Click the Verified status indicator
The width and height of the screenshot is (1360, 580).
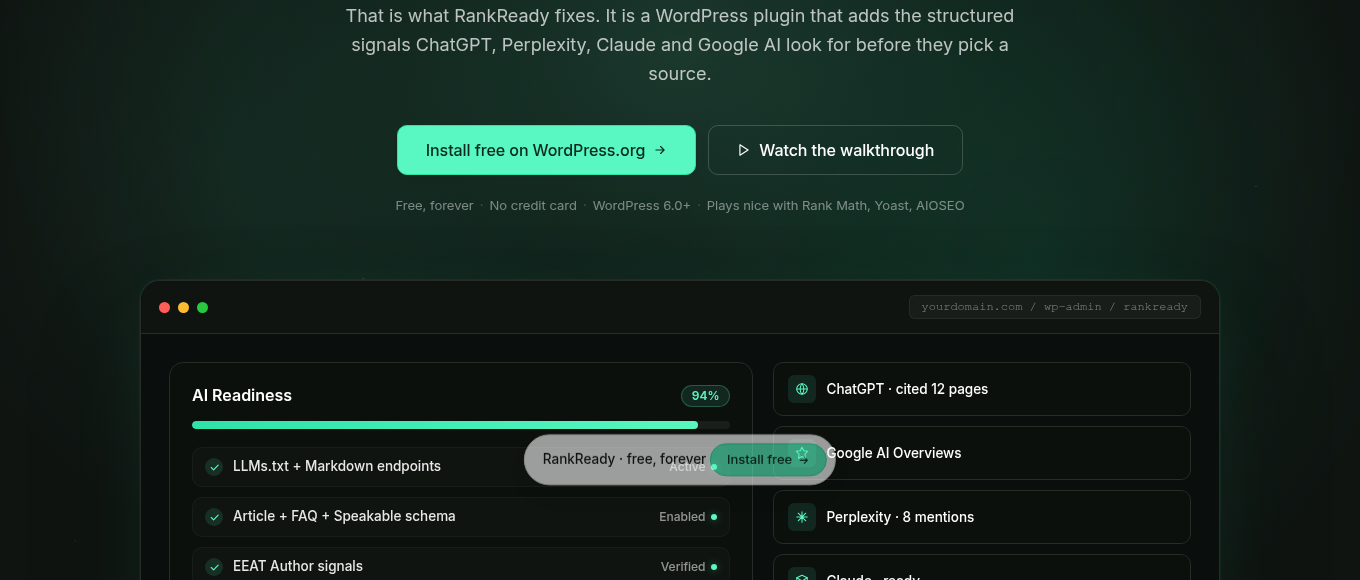689,567
